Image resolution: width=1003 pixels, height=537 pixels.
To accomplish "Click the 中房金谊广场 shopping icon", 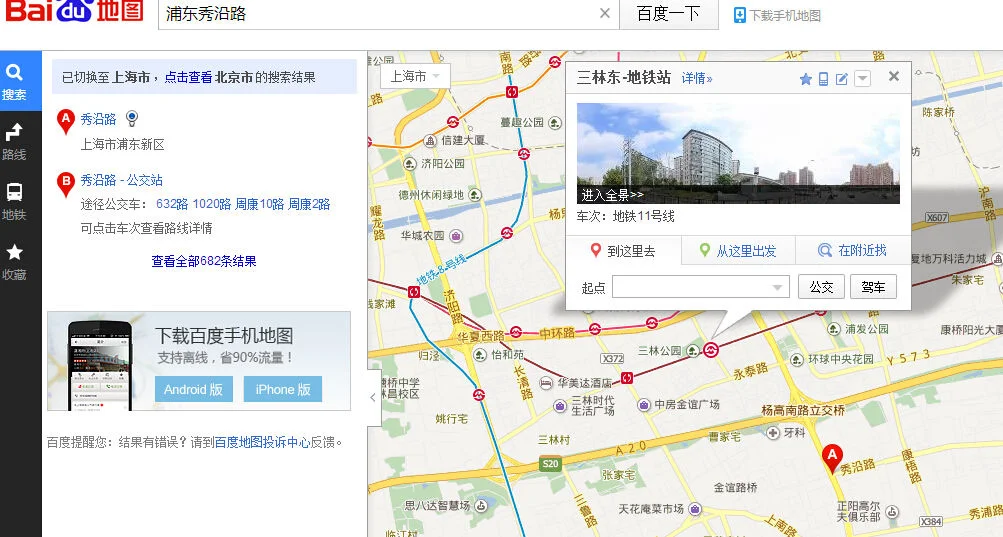I will tap(644, 405).
